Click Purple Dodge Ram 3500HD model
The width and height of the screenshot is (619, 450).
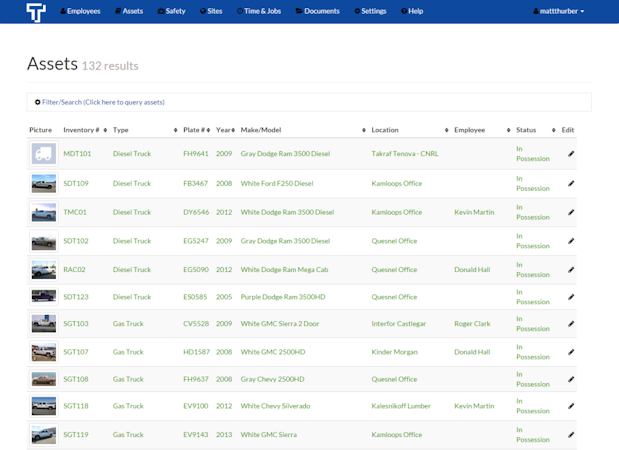[x=283, y=297]
